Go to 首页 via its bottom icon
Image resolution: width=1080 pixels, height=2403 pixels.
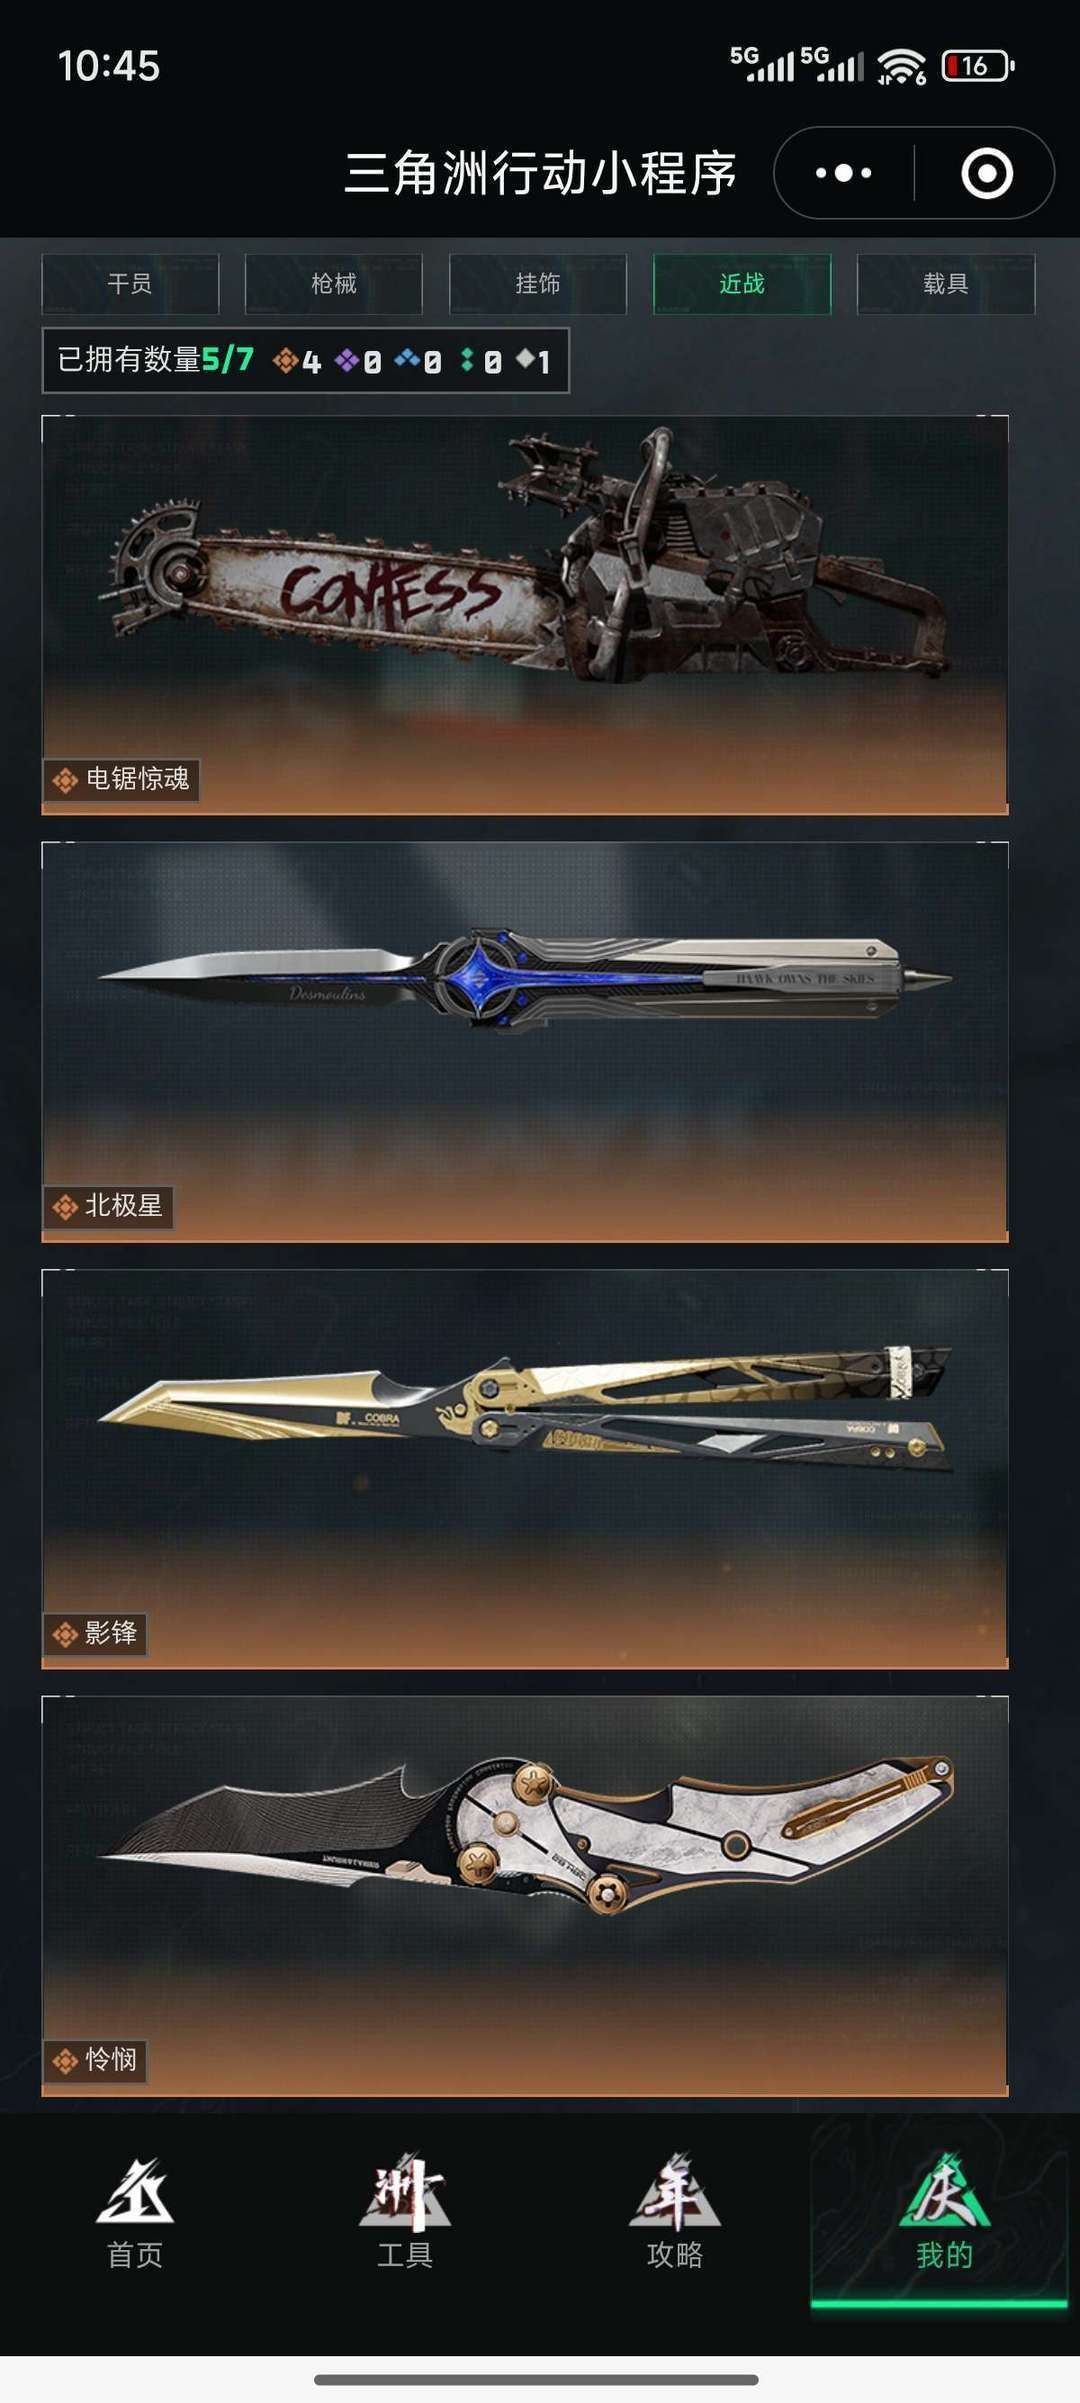[135, 2190]
